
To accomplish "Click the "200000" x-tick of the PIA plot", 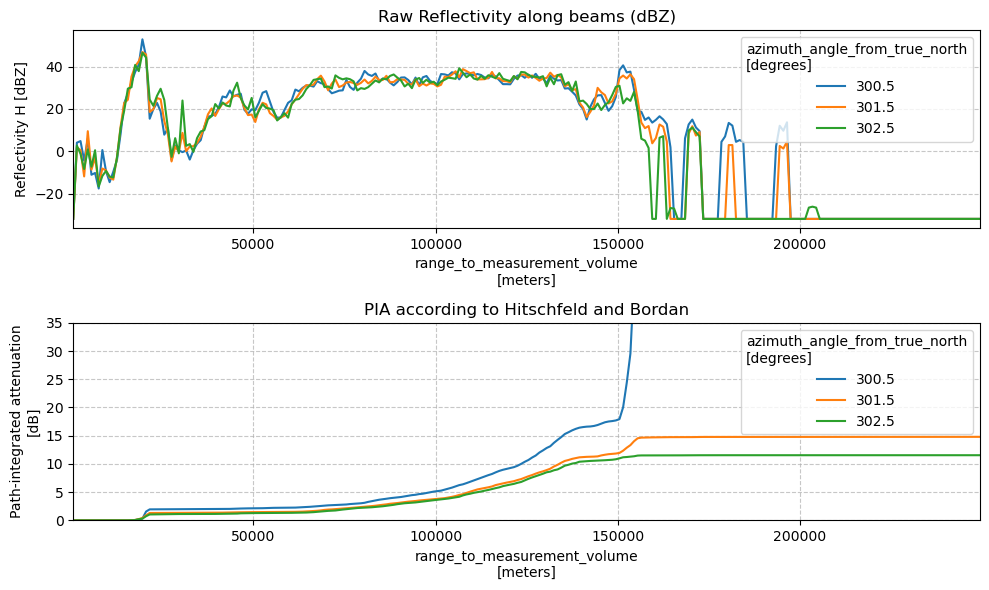I will (800, 536).
